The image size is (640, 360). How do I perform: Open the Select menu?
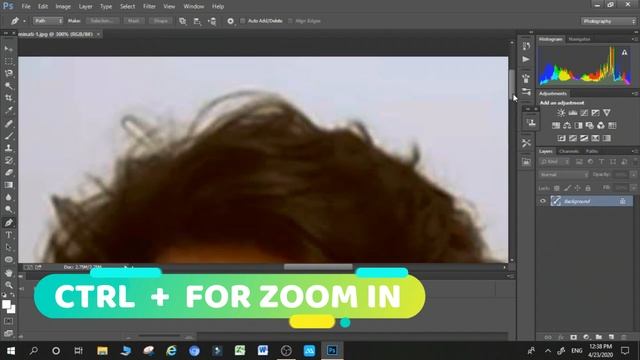click(x=127, y=7)
